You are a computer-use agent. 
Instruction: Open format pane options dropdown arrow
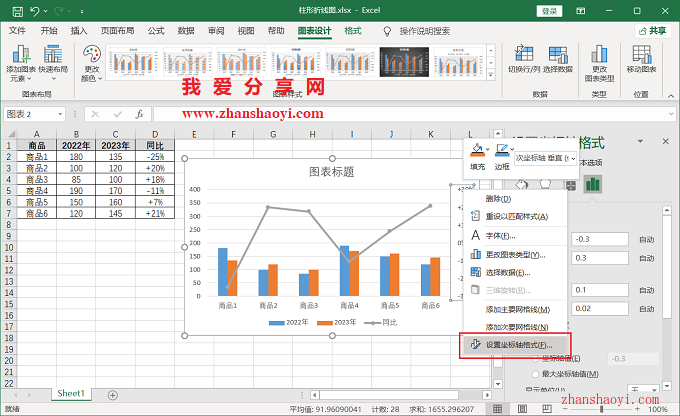click(x=640, y=141)
